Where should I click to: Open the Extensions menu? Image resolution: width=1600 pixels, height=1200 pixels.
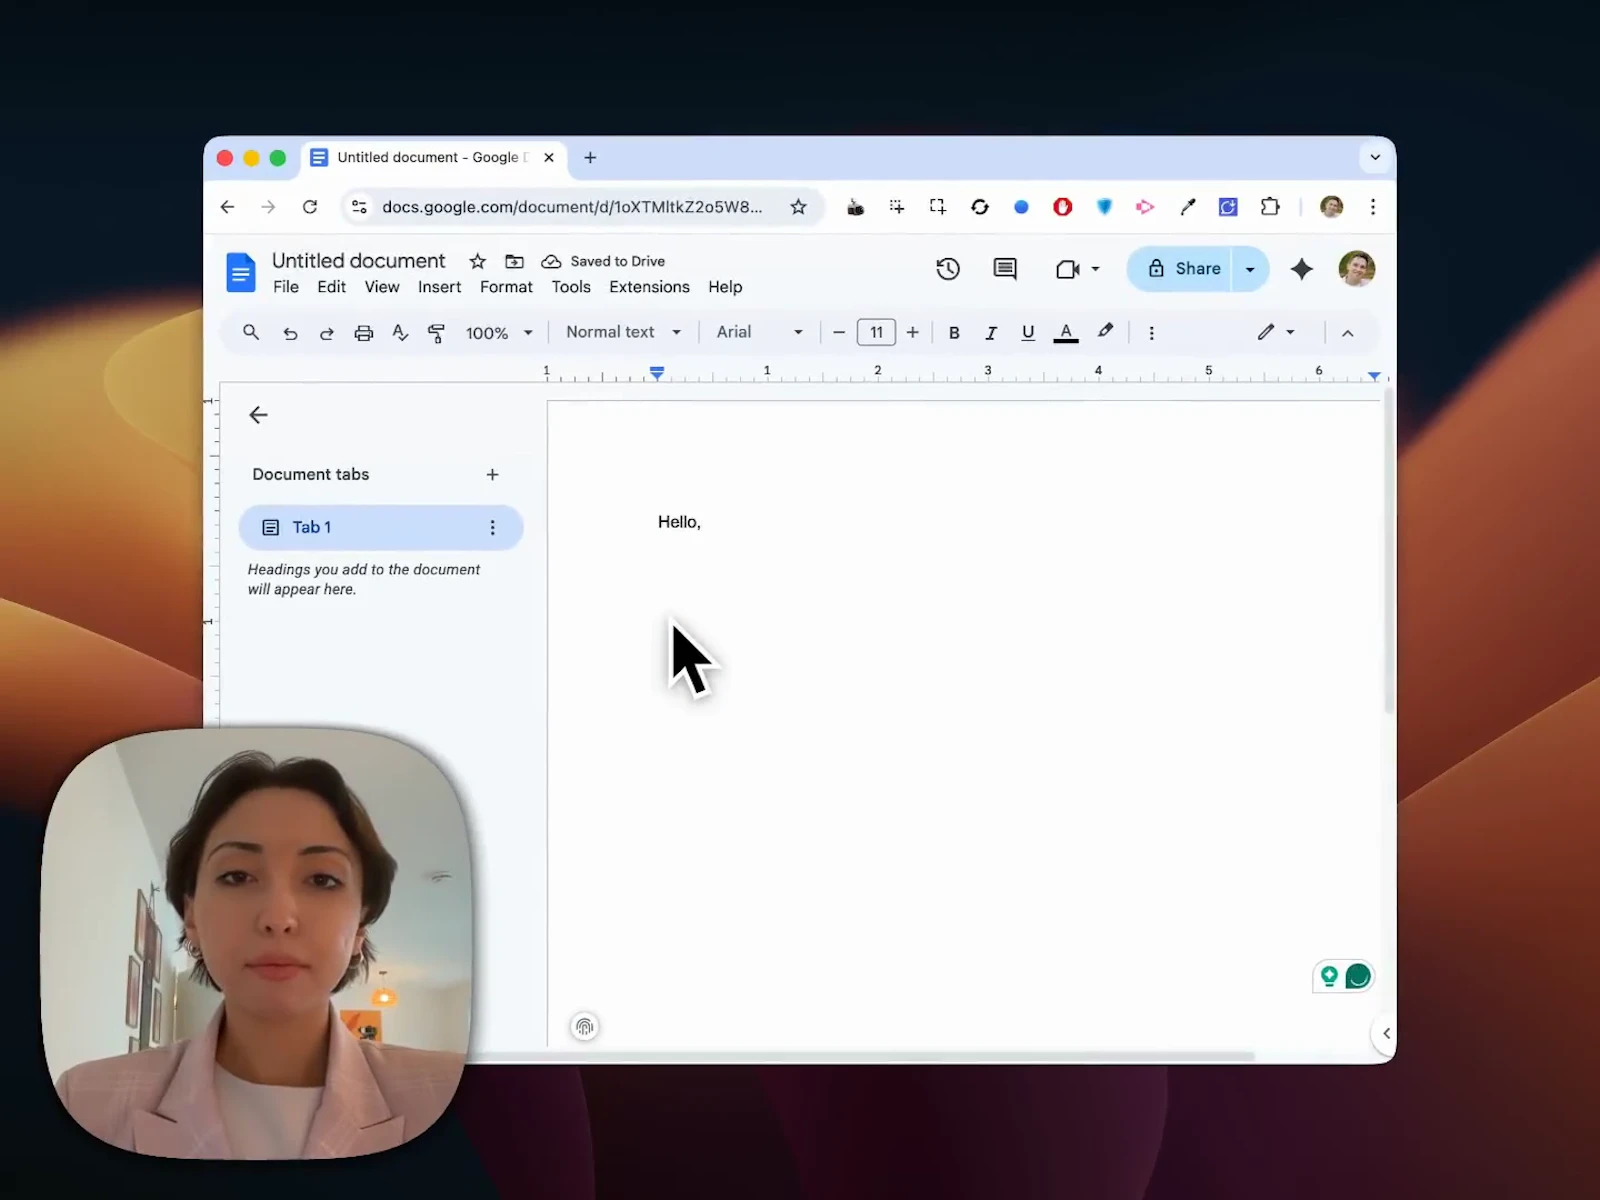point(649,287)
